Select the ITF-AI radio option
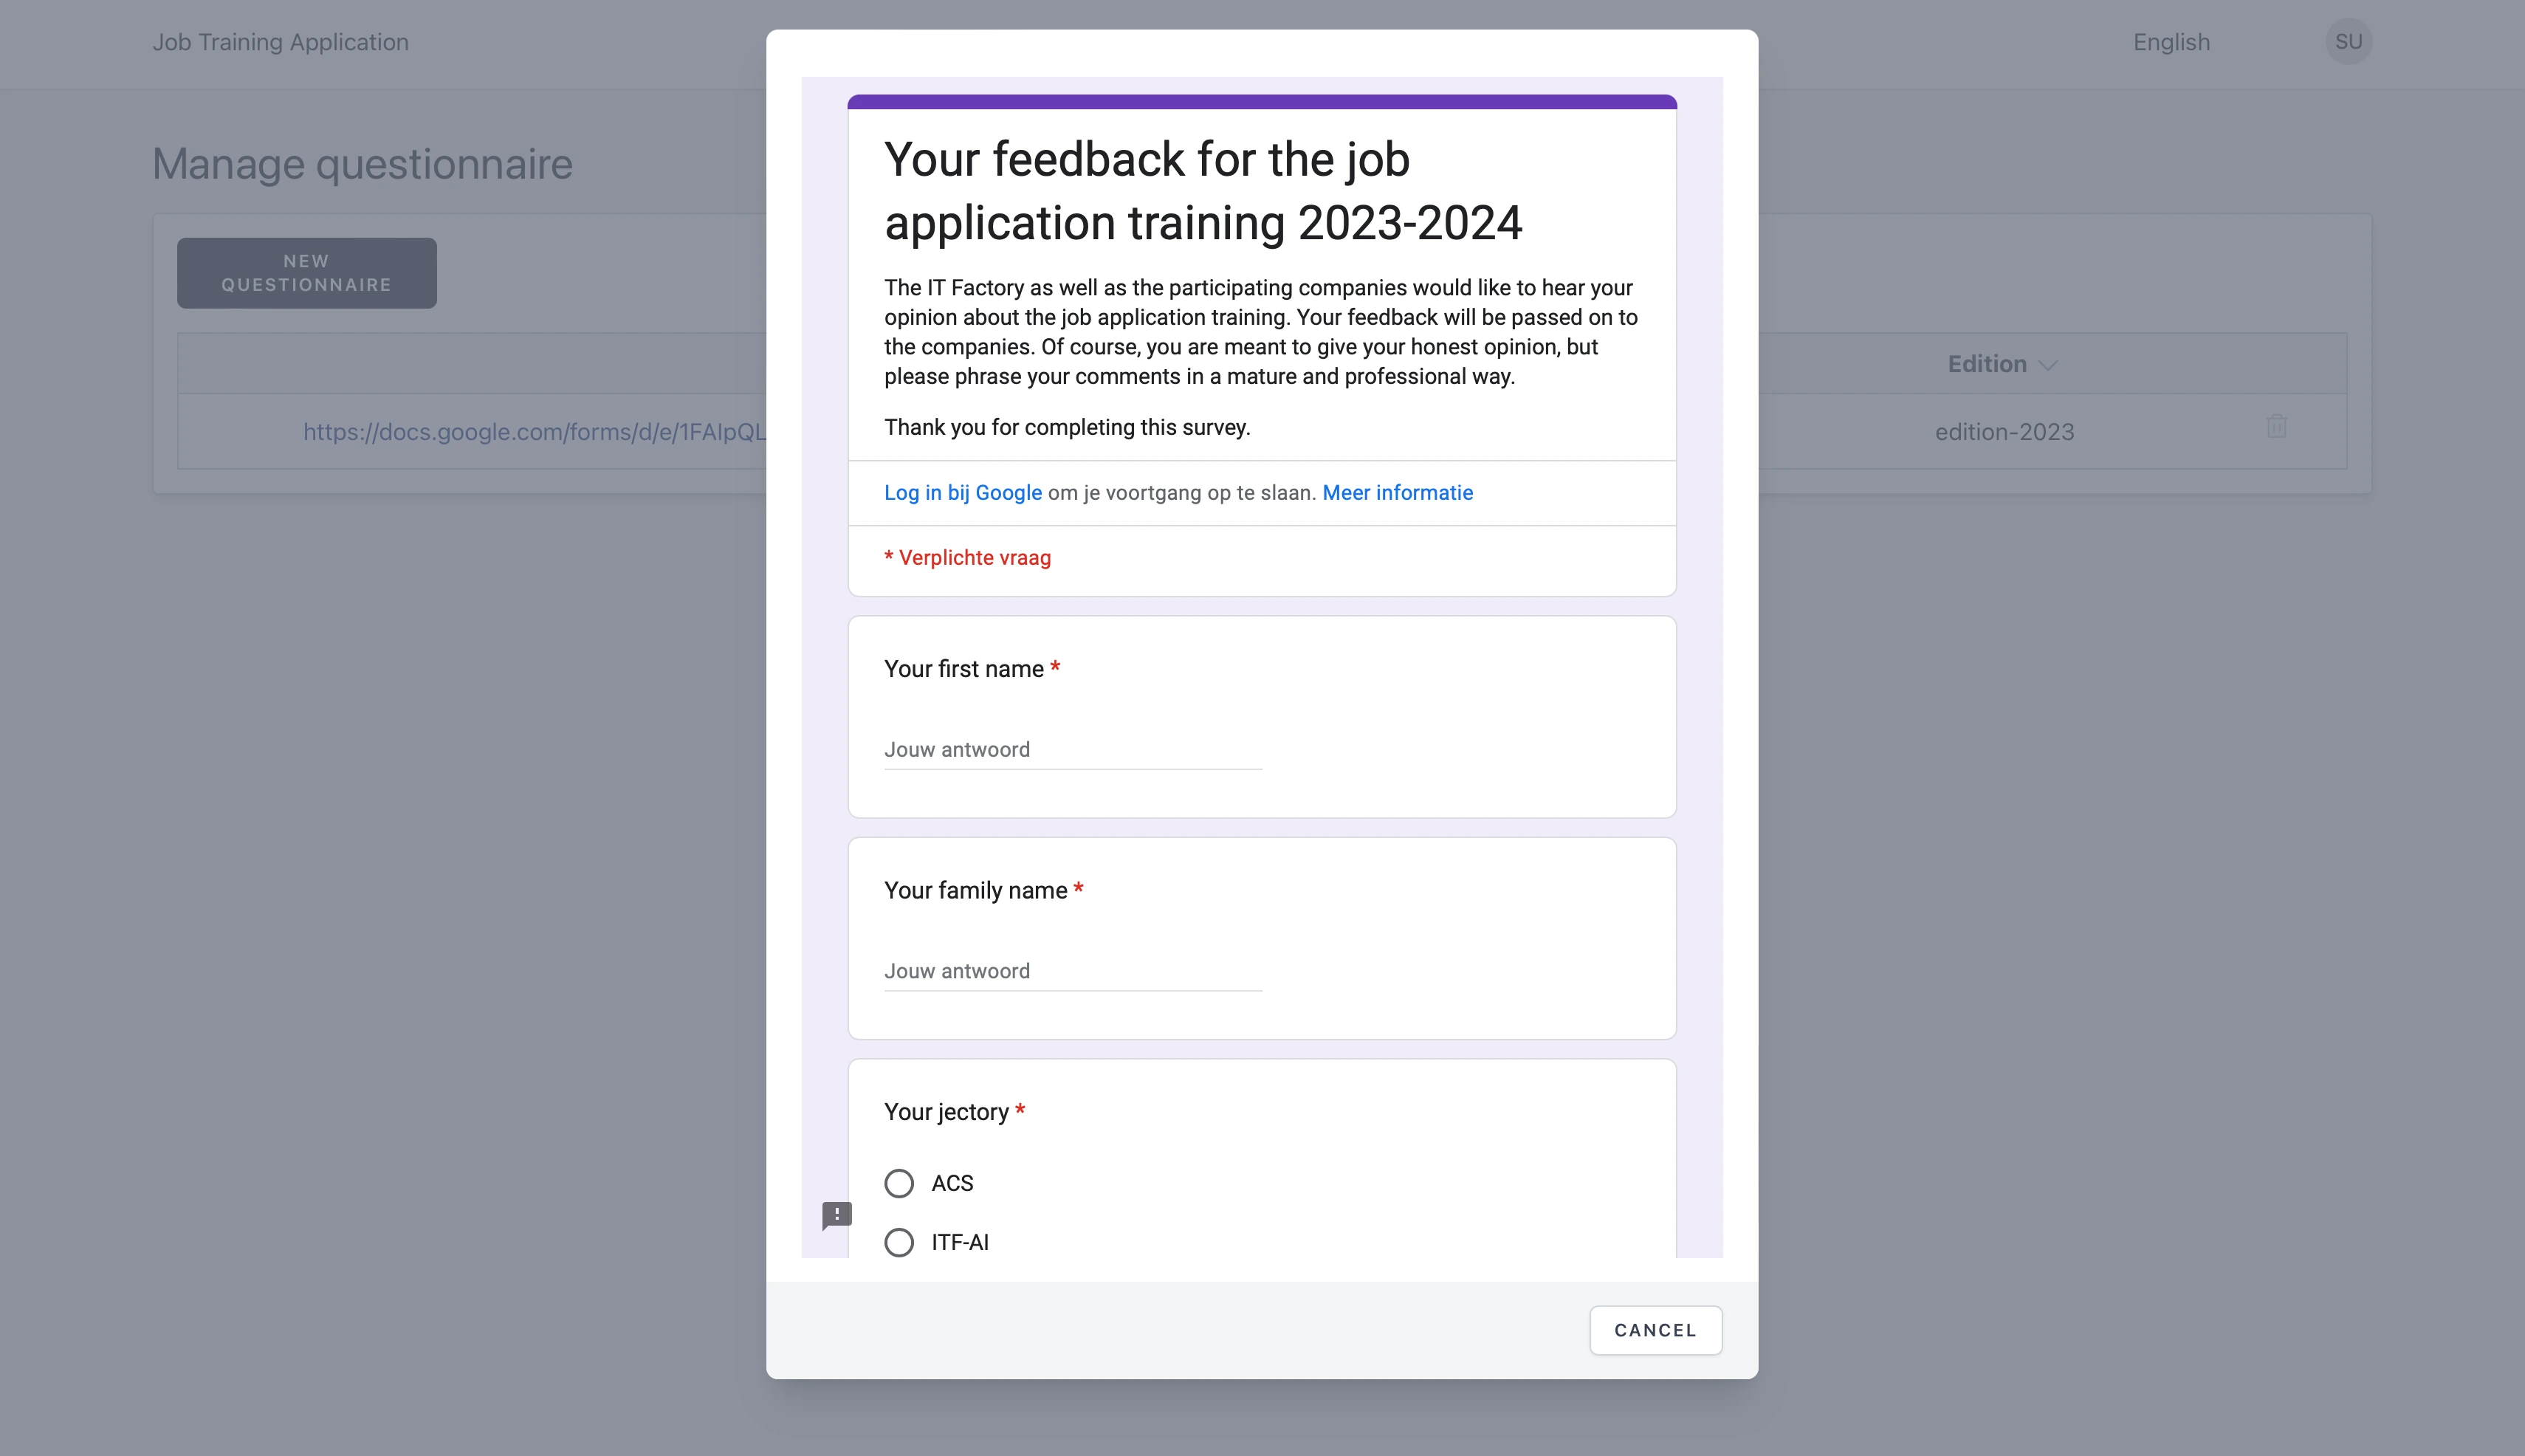 (899, 1242)
